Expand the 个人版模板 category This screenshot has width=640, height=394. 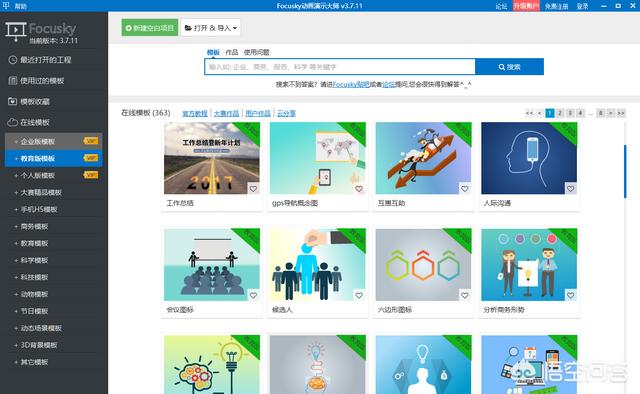click(x=53, y=175)
